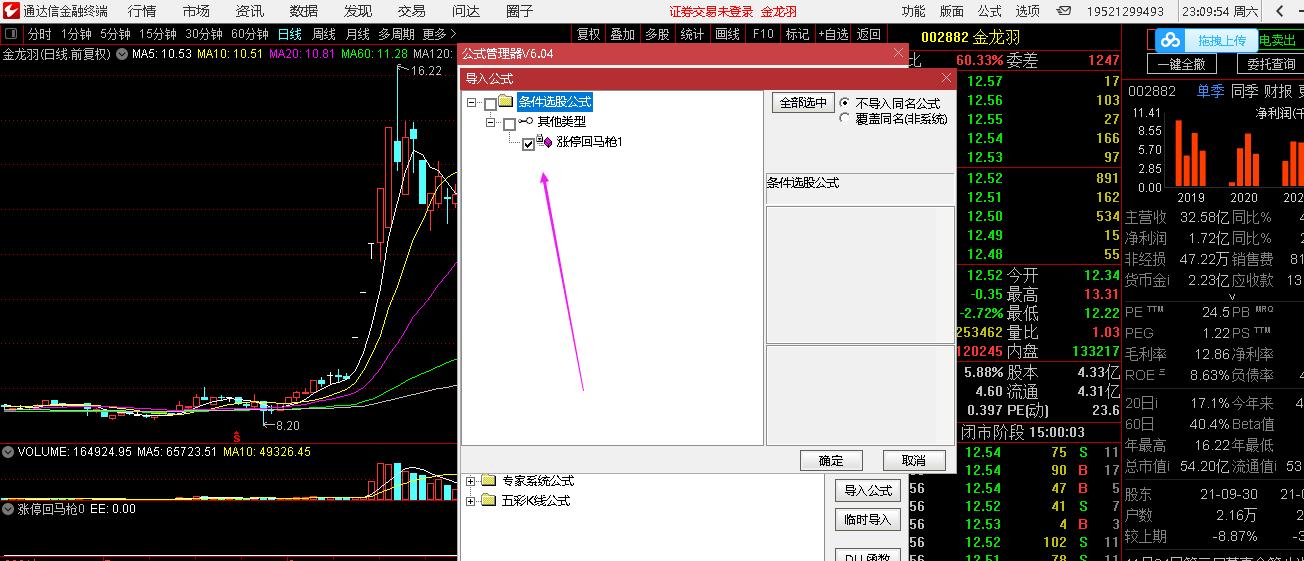Image resolution: width=1304 pixels, height=561 pixels.
Task: Open the 资讯 menu
Action: pyautogui.click(x=250, y=12)
